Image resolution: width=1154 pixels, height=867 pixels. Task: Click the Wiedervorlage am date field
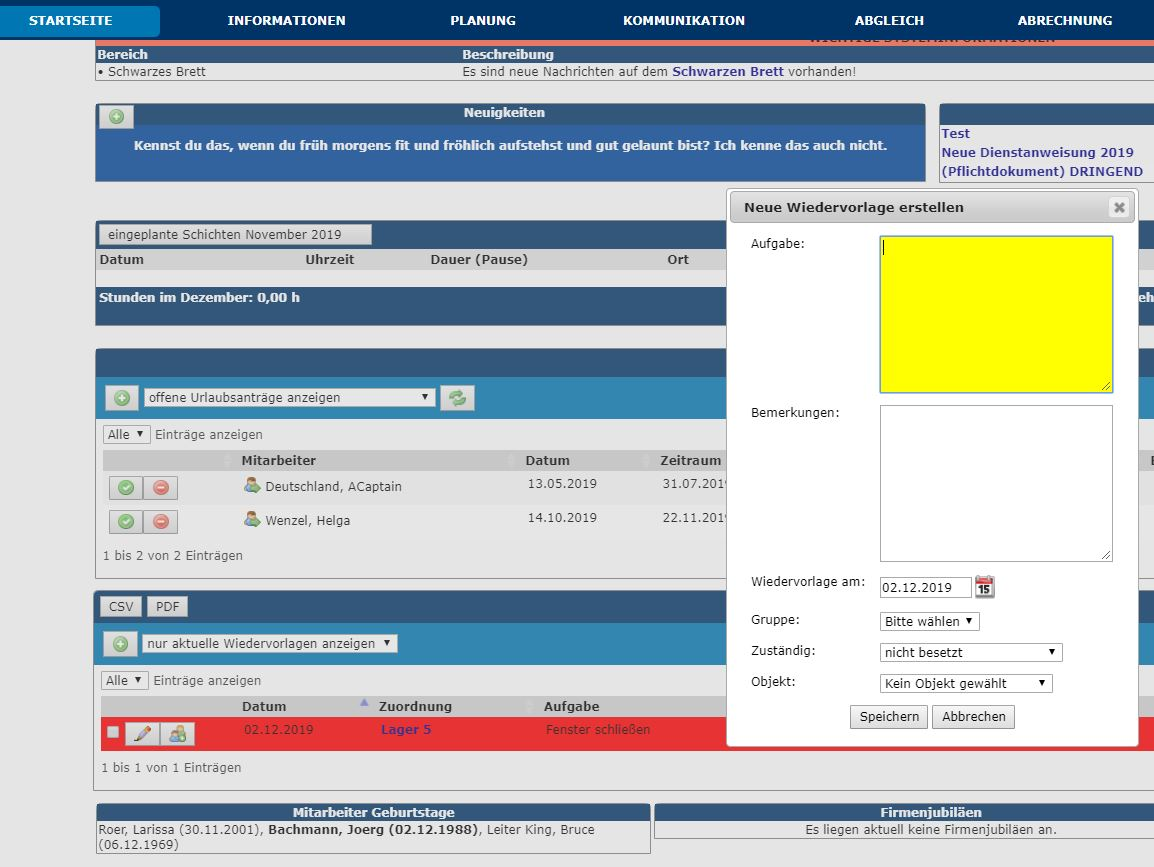coord(925,587)
